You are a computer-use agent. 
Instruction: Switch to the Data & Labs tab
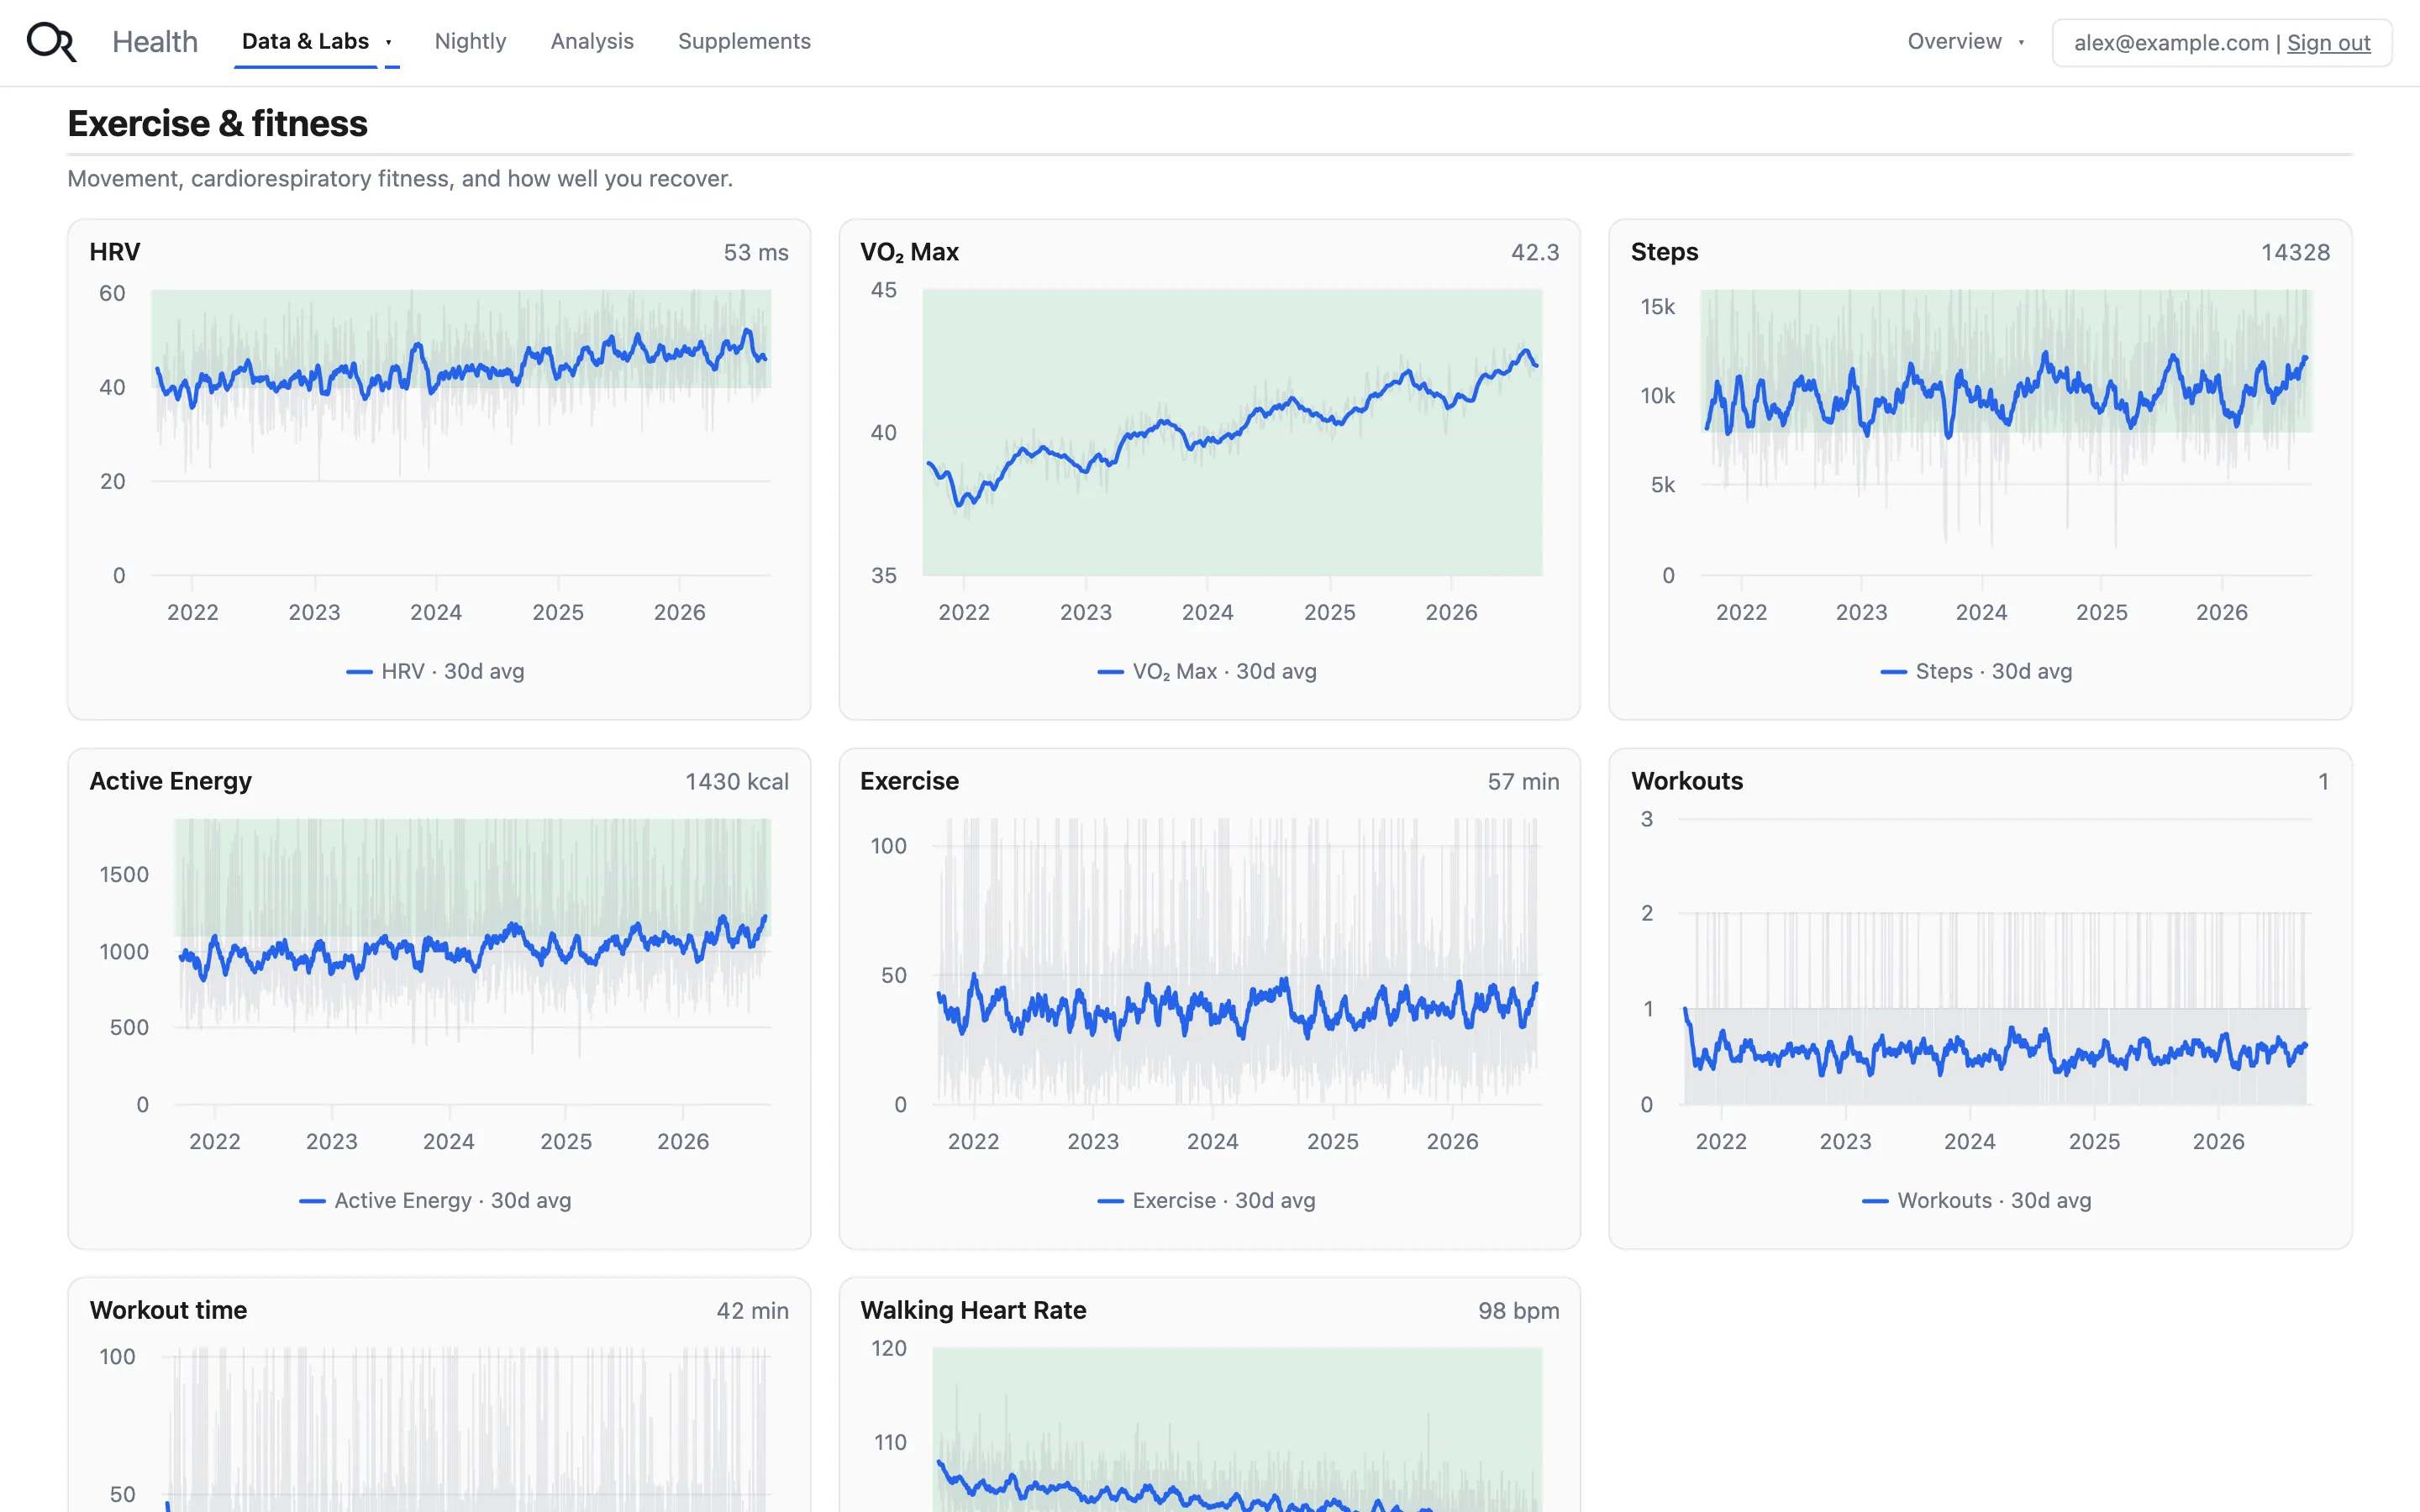[305, 42]
